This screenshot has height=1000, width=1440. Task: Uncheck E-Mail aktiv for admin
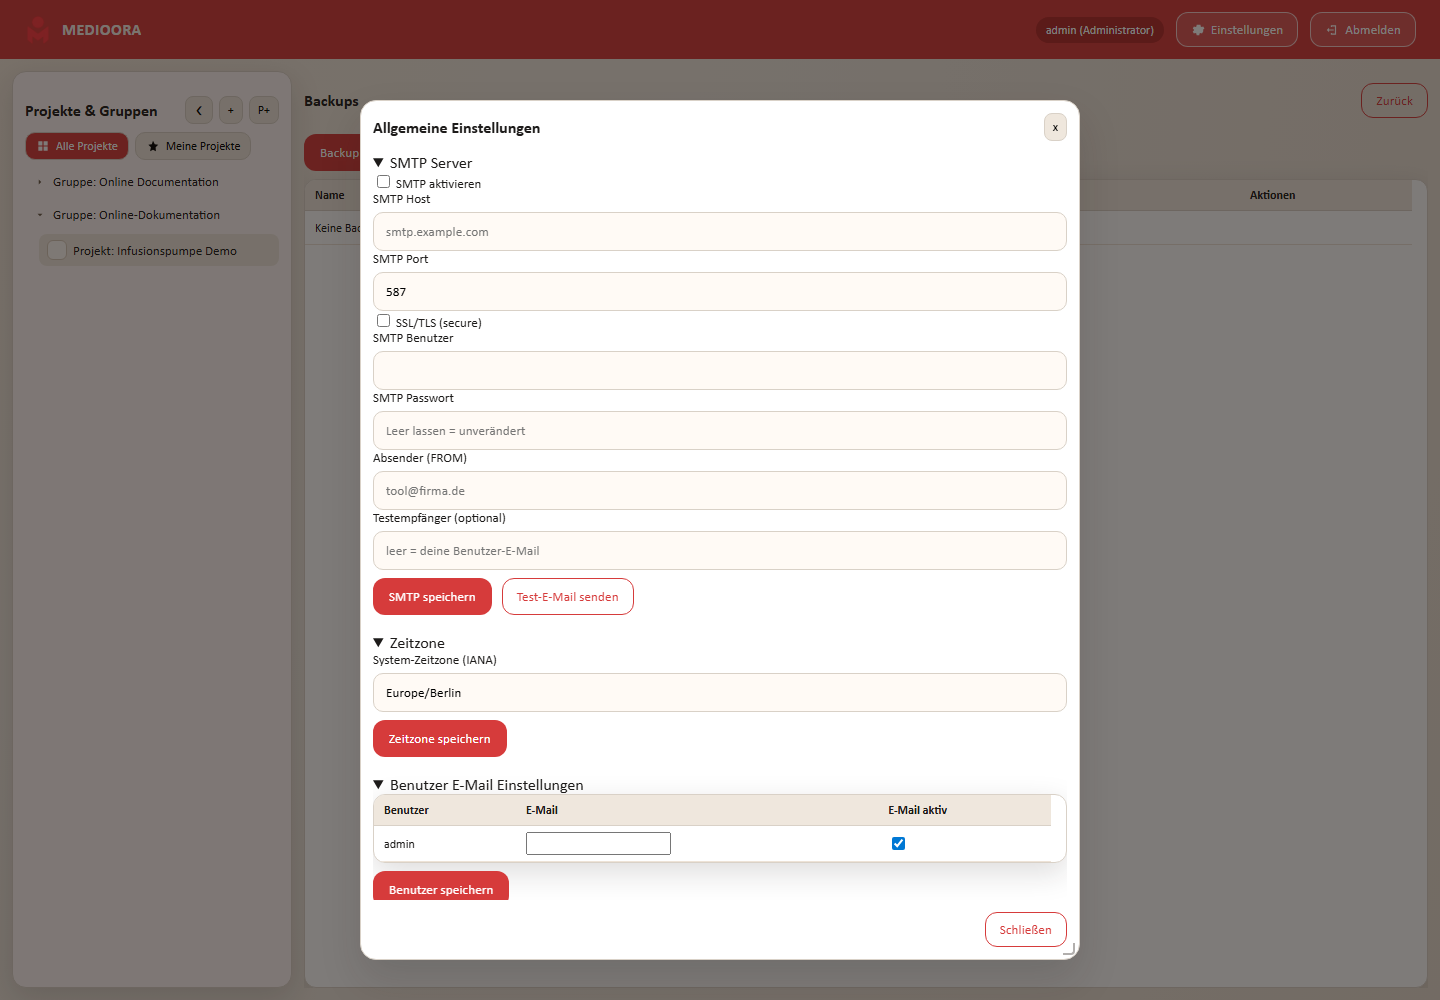(898, 843)
